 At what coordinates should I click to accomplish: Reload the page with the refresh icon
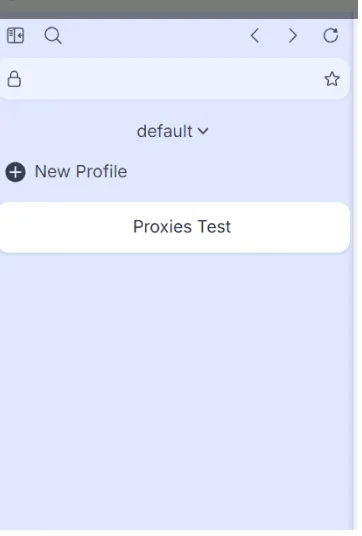(x=331, y=36)
